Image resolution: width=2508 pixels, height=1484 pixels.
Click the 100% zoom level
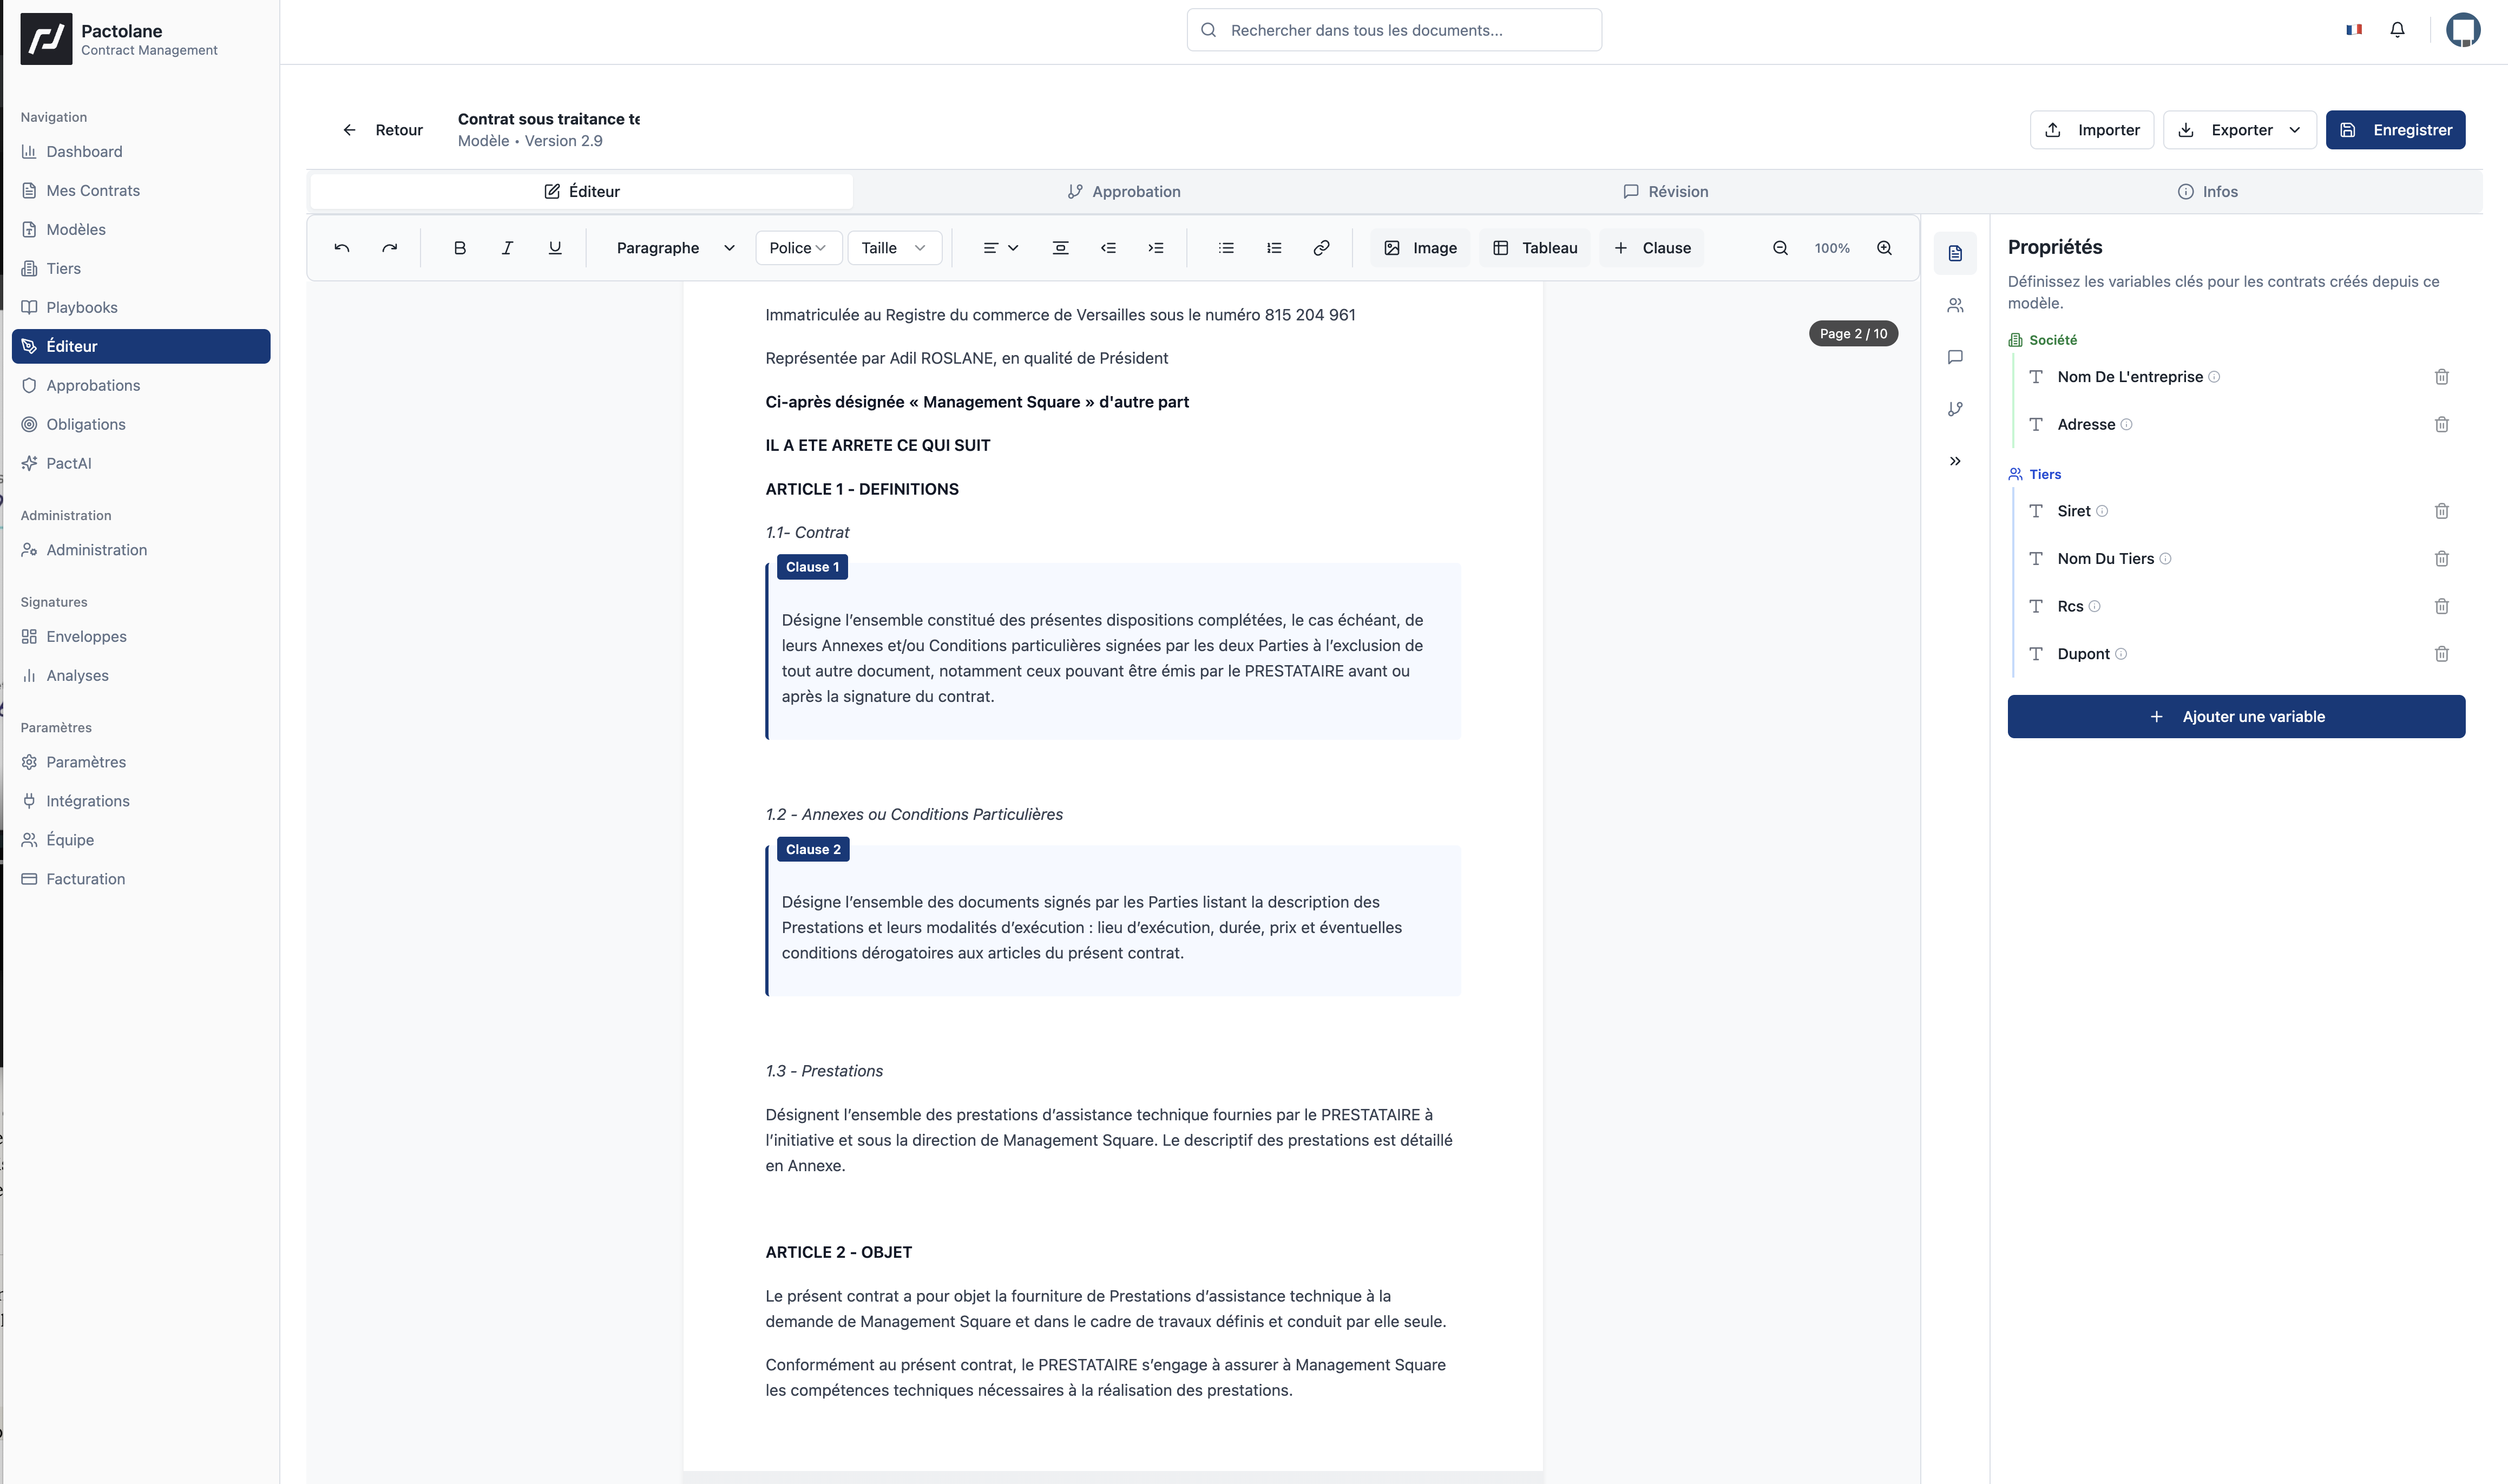tap(1832, 248)
